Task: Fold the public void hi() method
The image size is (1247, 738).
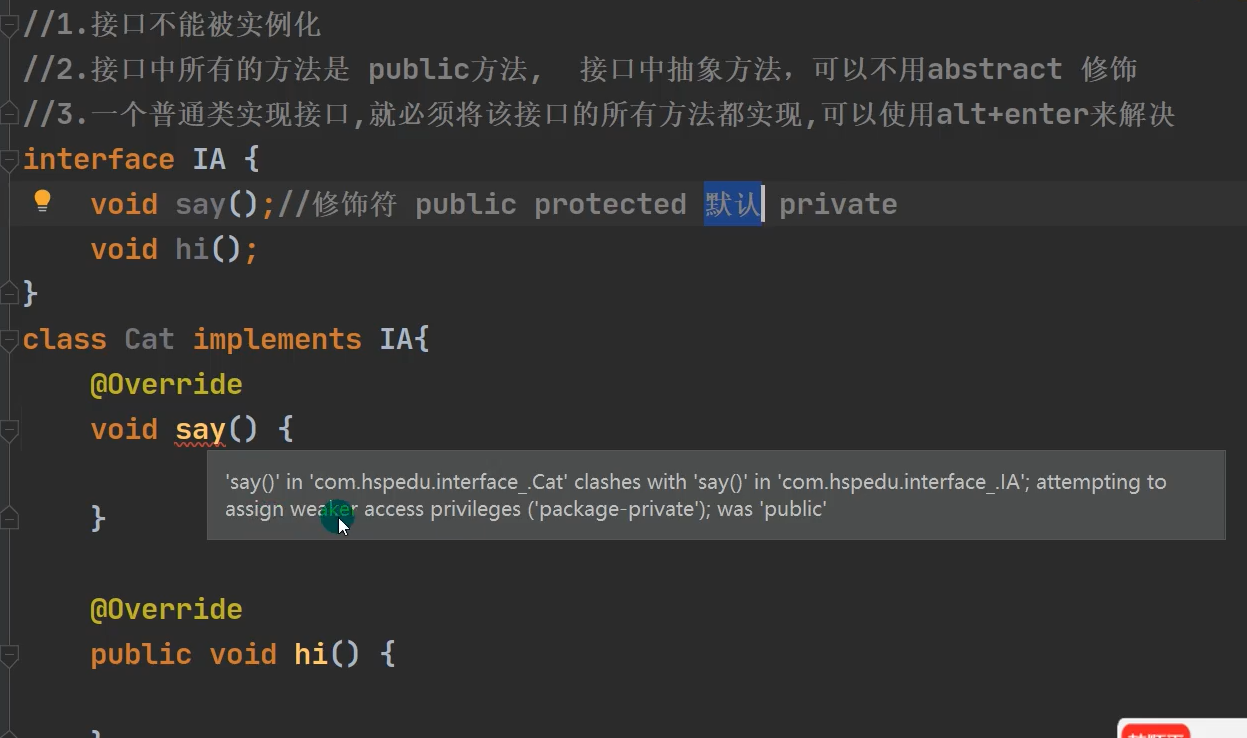Action: click(x=9, y=655)
